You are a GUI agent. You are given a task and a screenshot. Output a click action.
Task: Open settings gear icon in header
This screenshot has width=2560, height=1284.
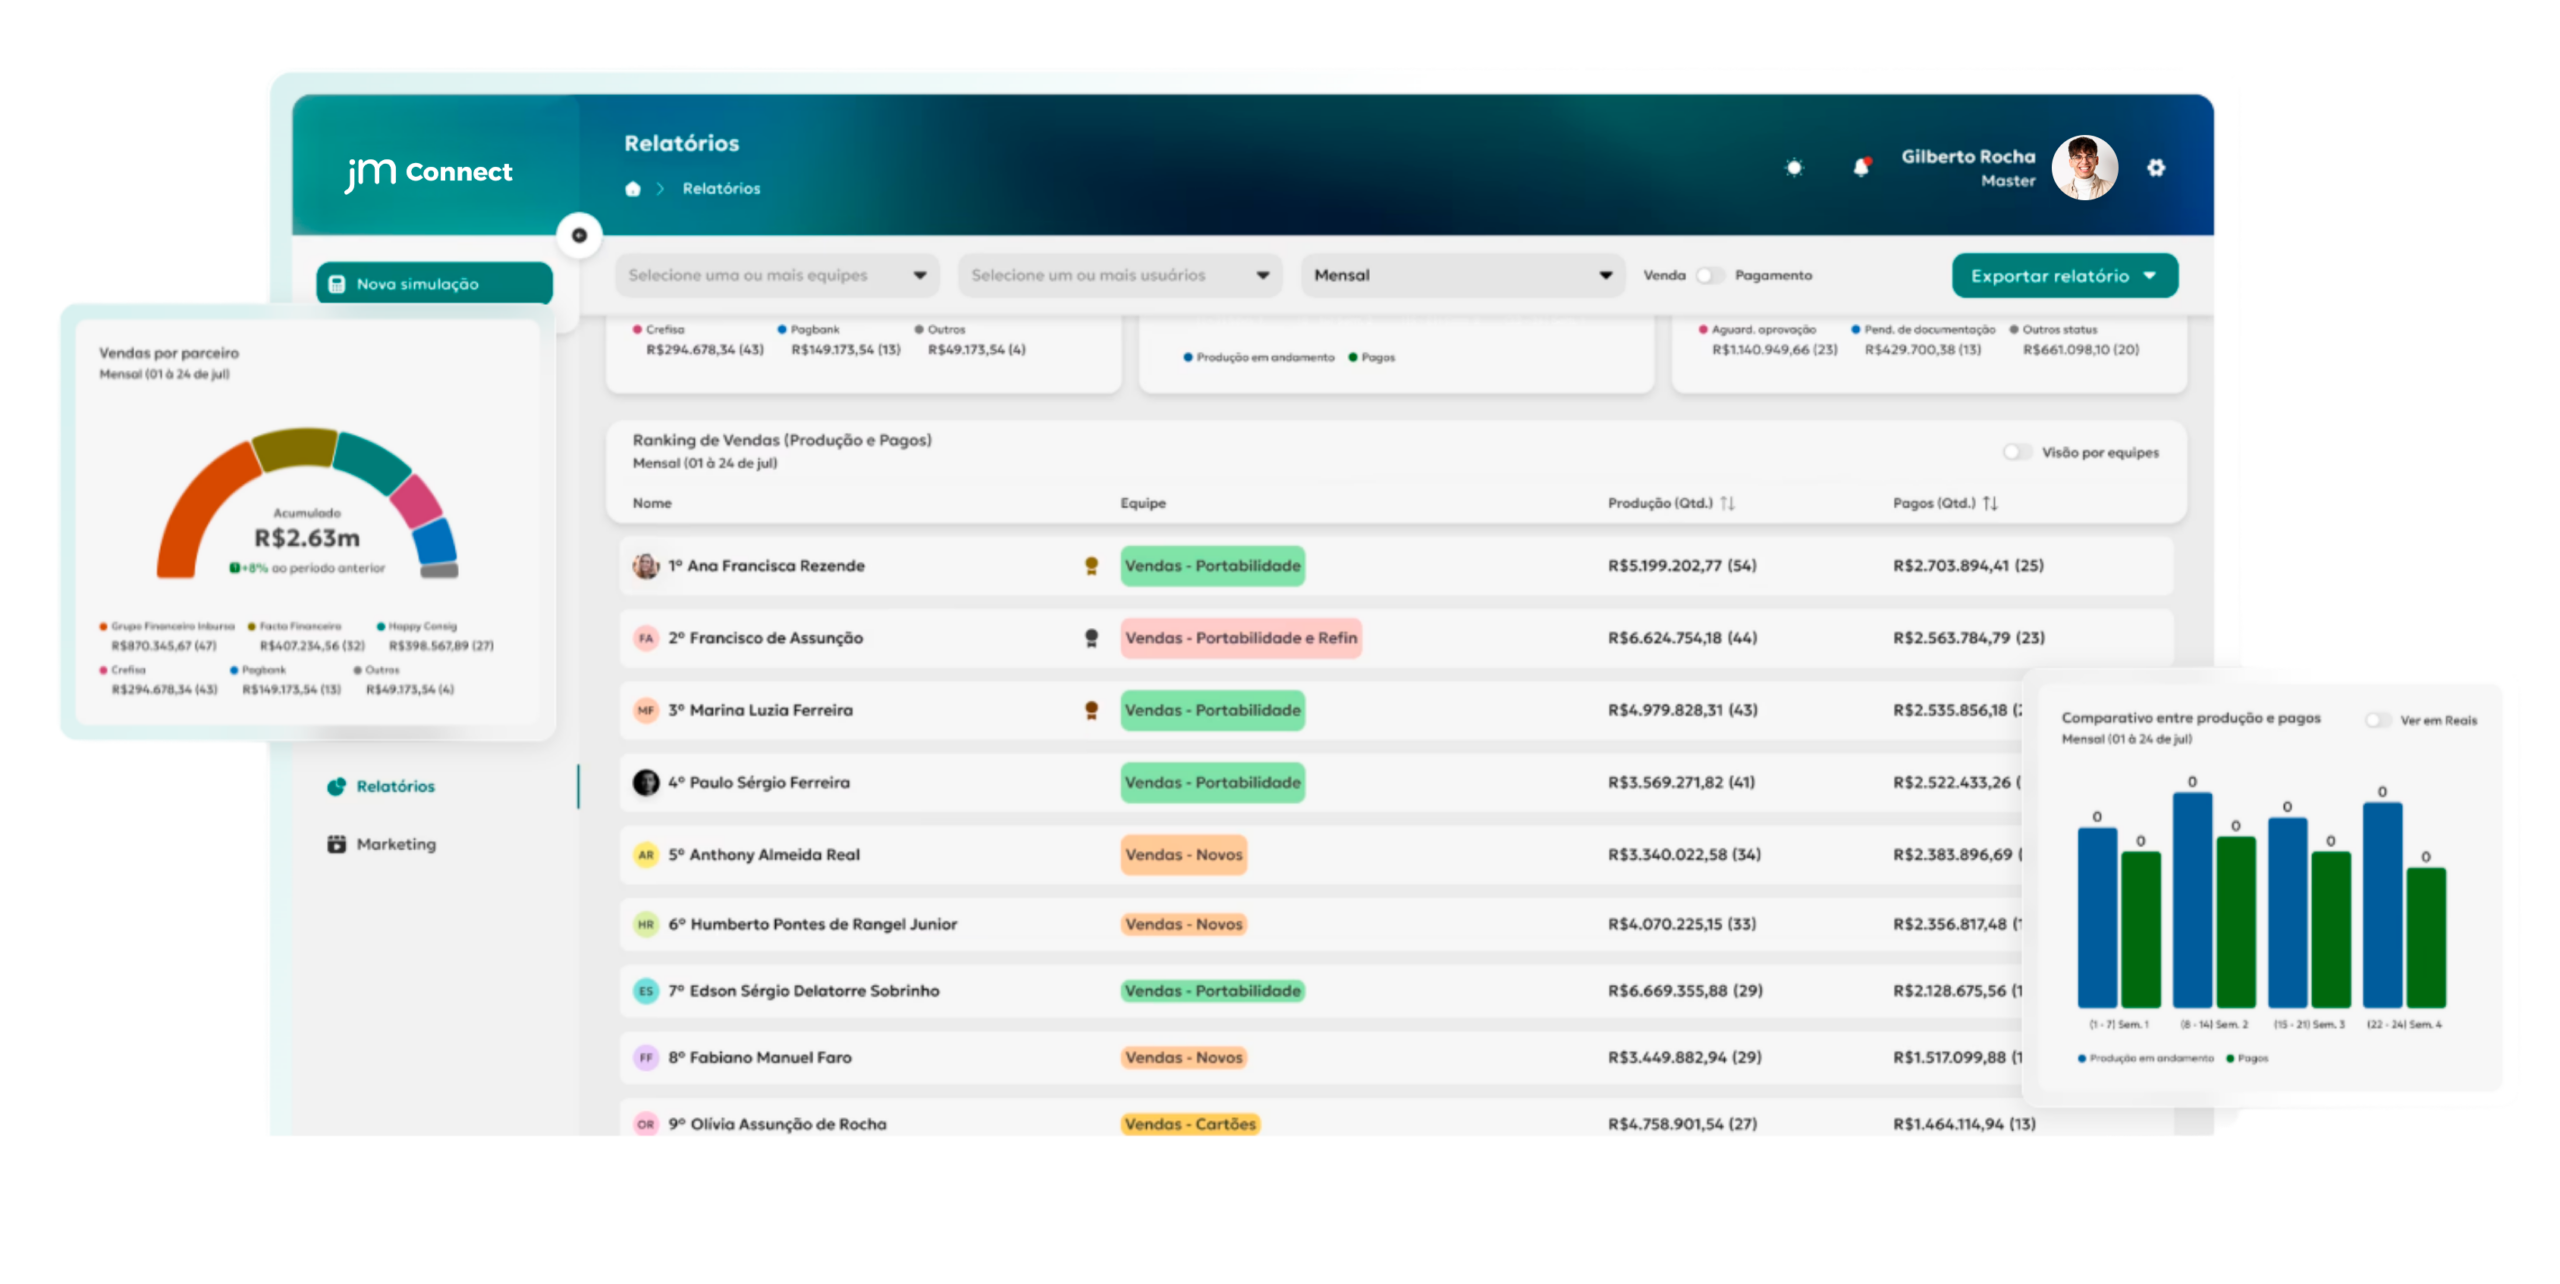click(2156, 168)
